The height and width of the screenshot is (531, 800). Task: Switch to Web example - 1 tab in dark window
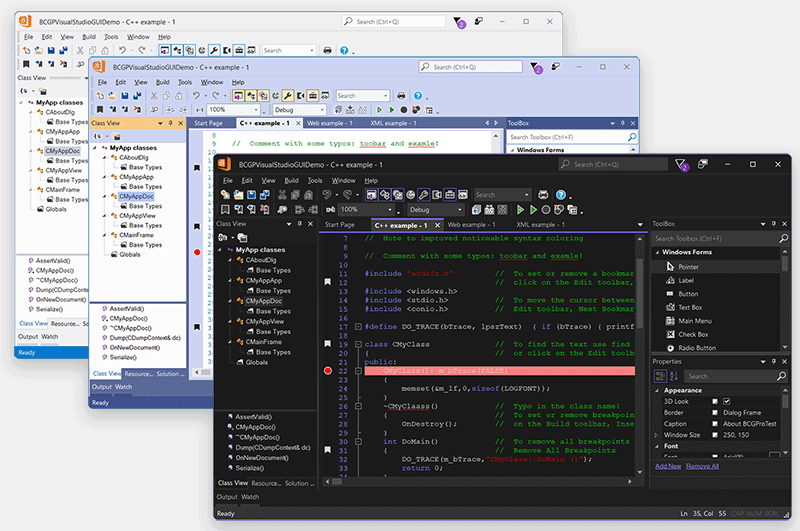471,224
